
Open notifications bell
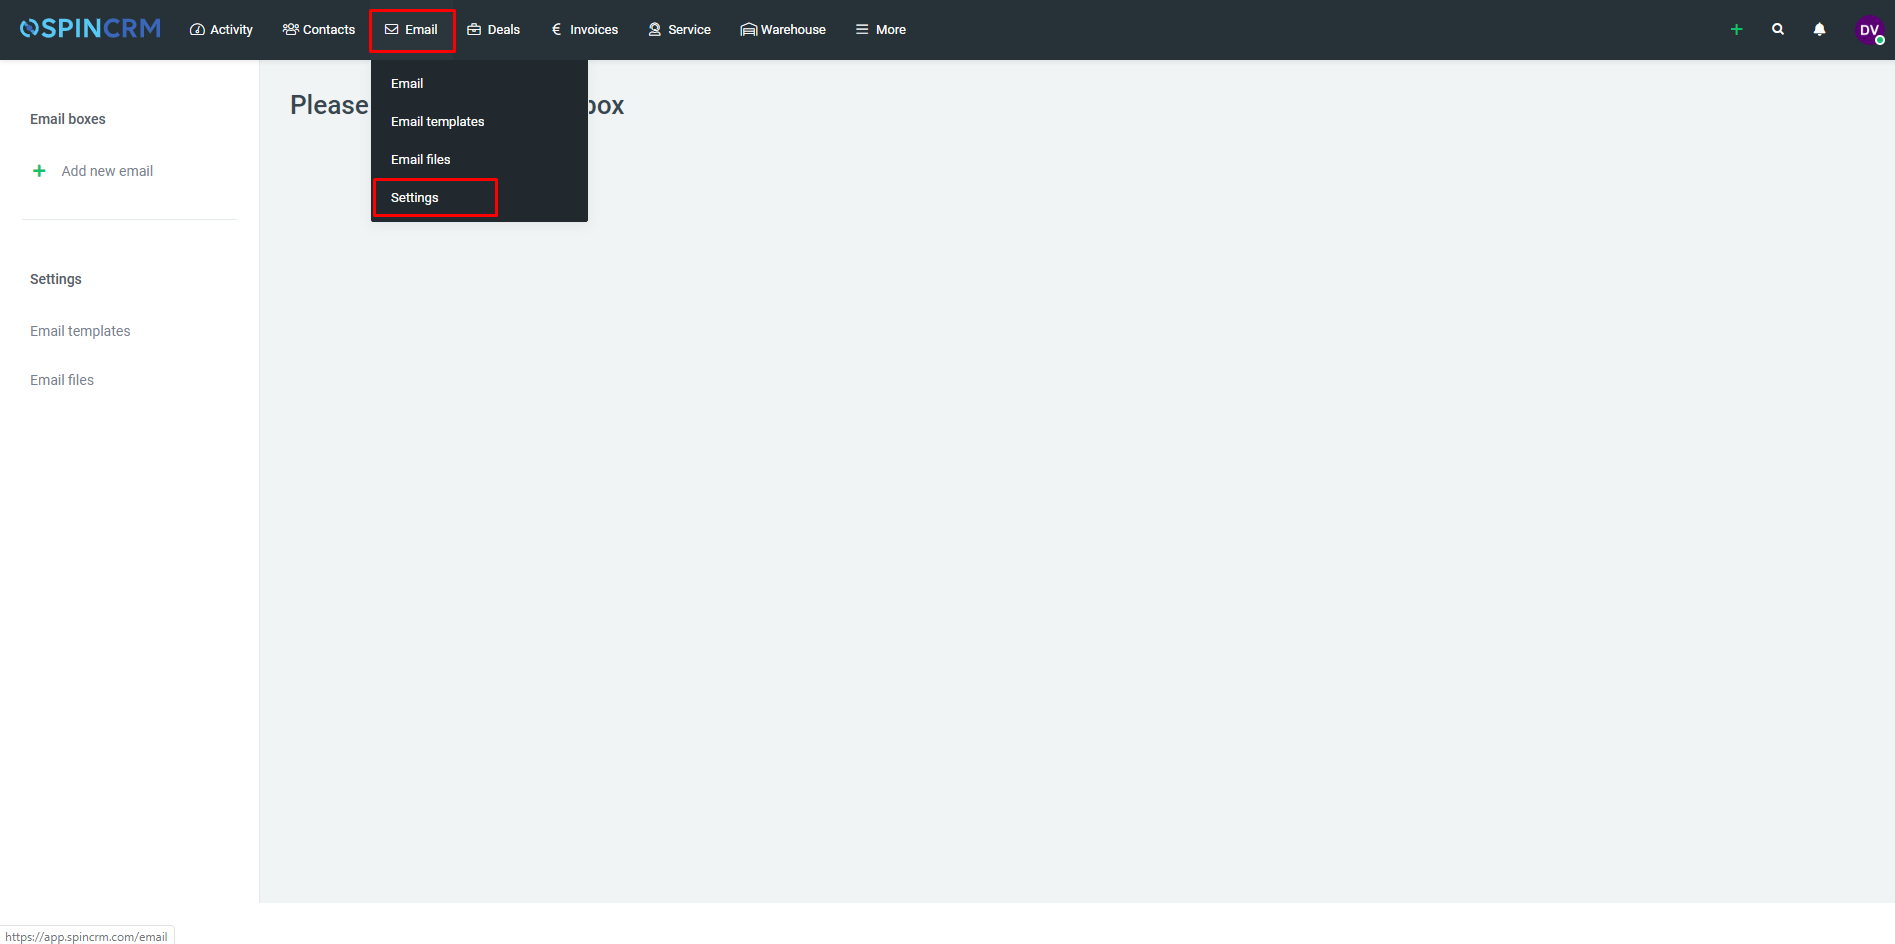tap(1820, 30)
